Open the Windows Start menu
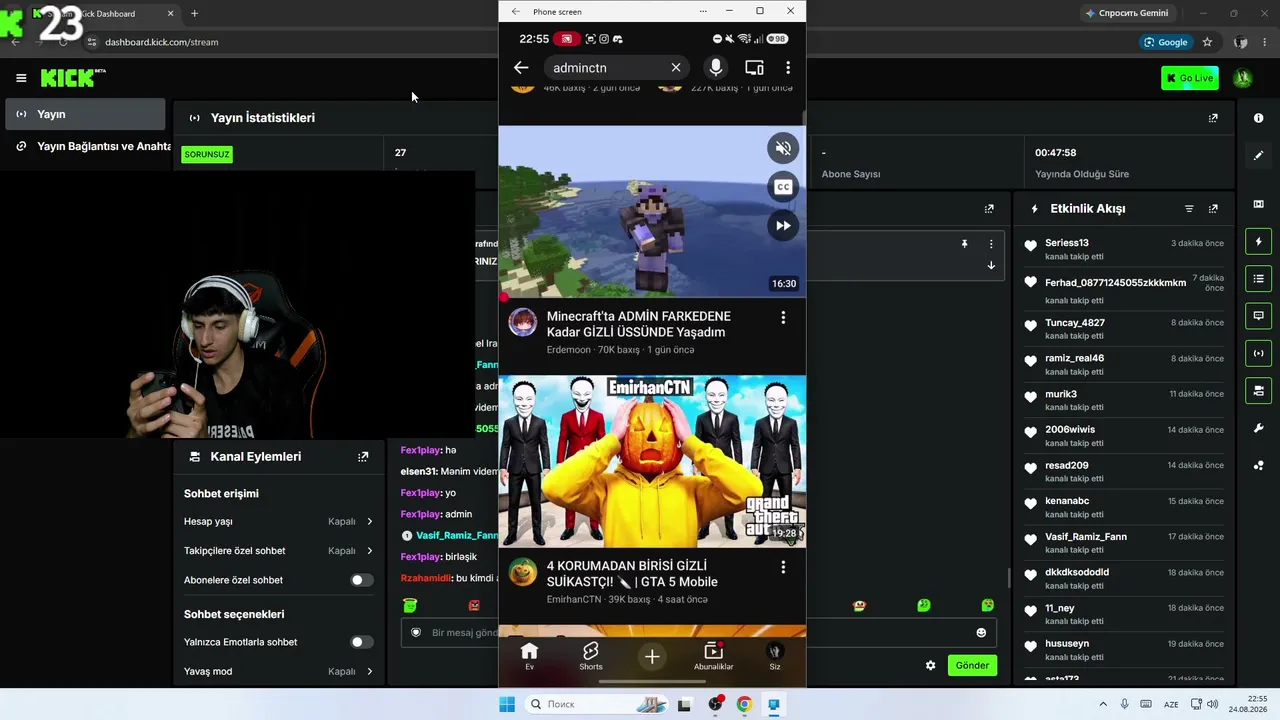 (x=507, y=704)
